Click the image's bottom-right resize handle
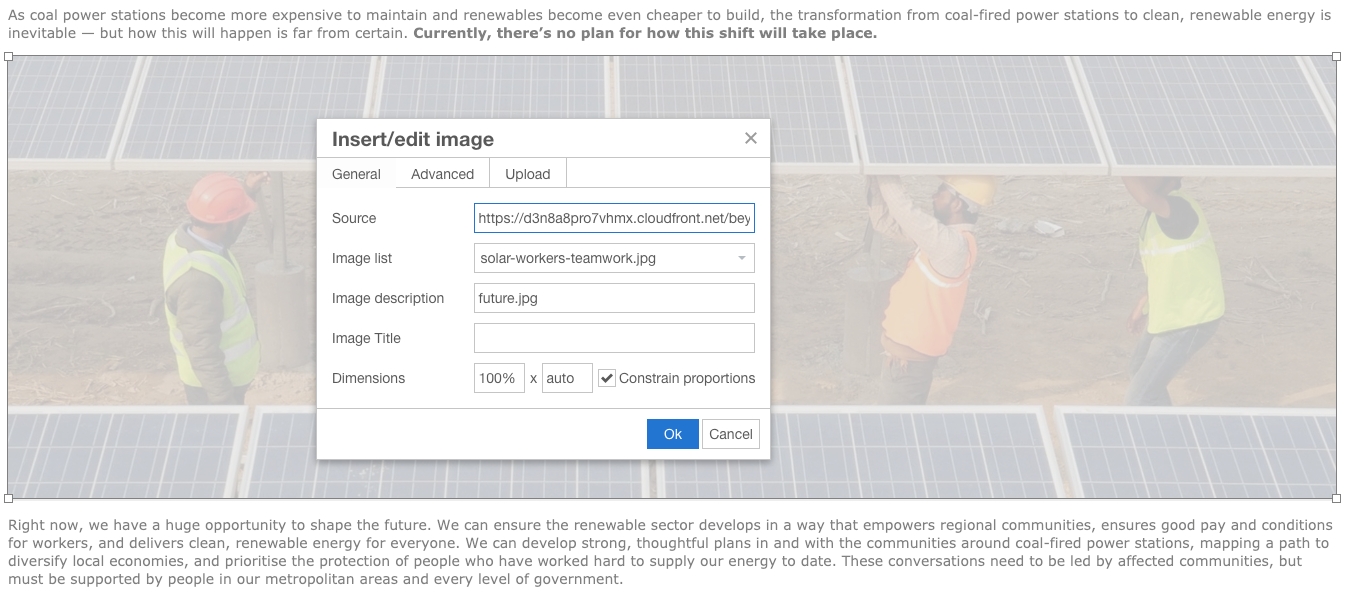Viewport: 1345px width, 599px height. [1337, 497]
